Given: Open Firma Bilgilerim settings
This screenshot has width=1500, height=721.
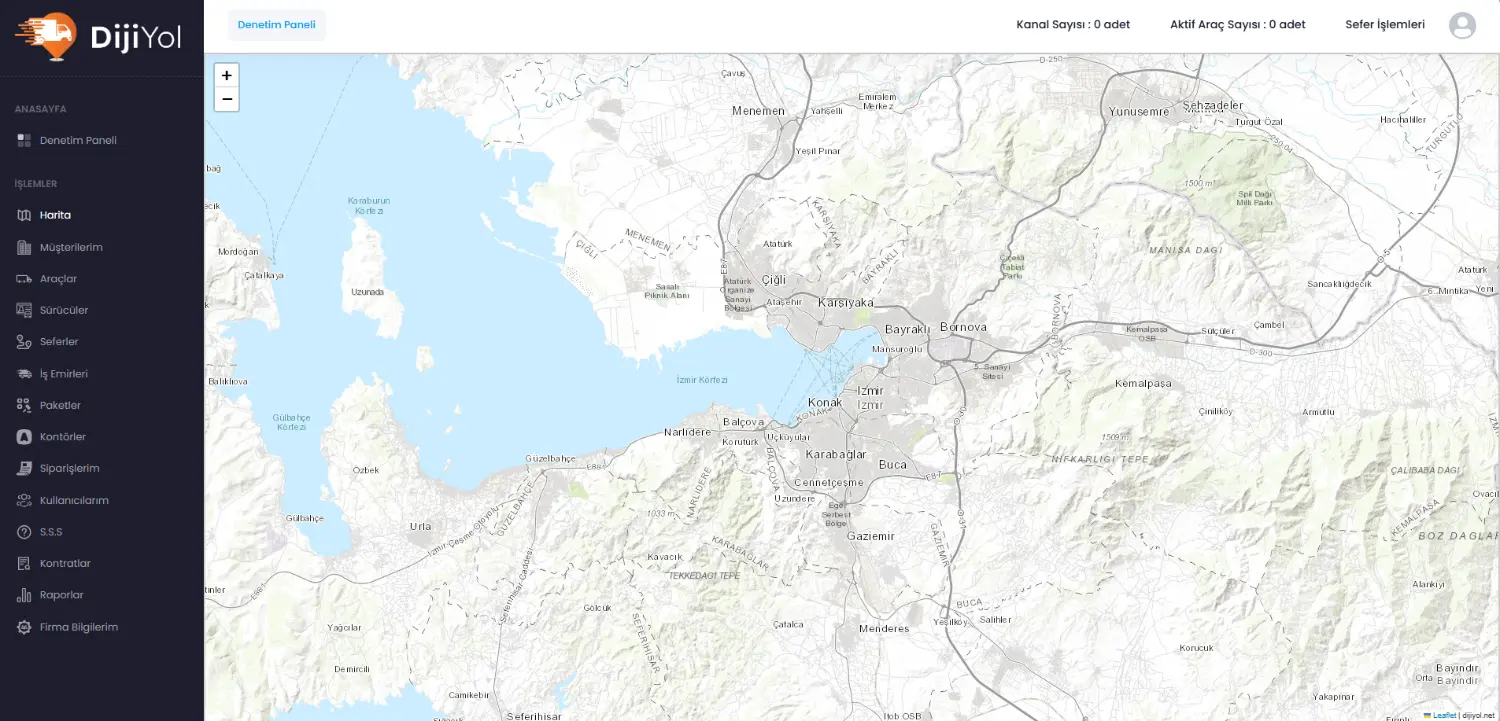Looking at the screenshot, I should (78, 627).
